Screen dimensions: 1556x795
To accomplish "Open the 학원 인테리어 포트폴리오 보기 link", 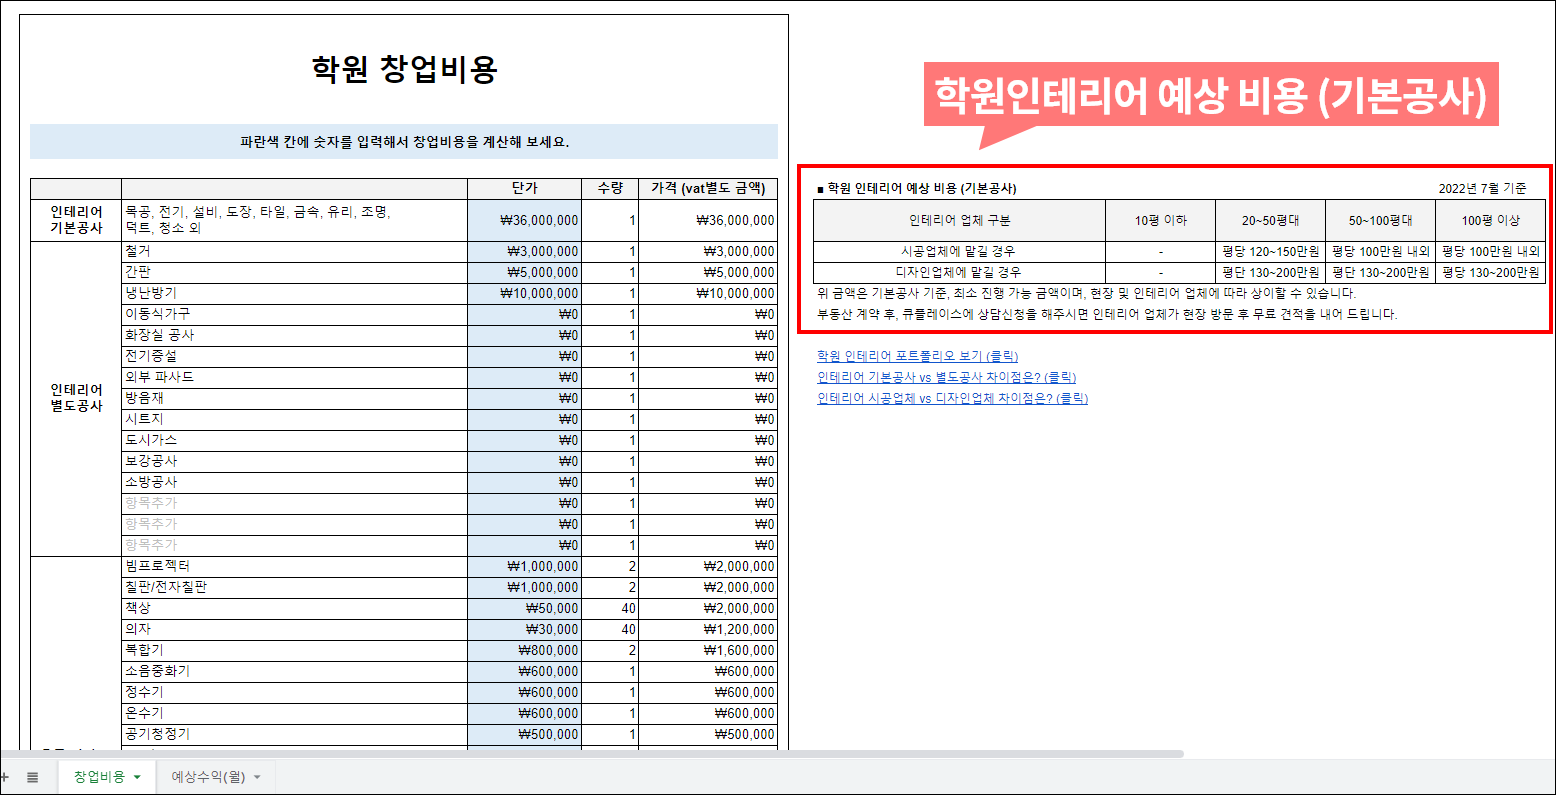I will (x=917, y=356).
